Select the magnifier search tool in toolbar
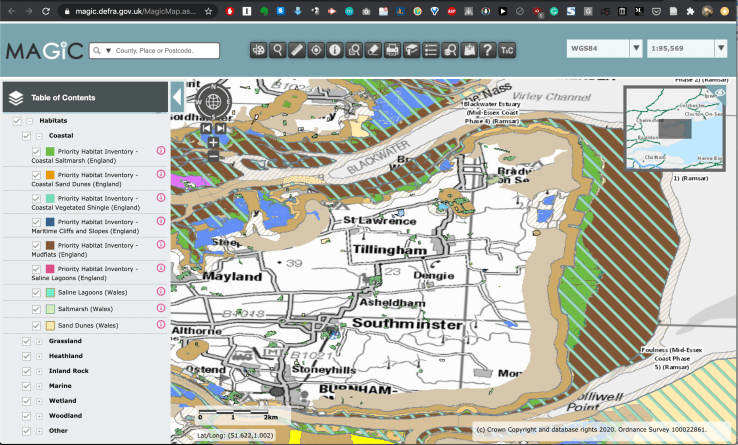 278,50
